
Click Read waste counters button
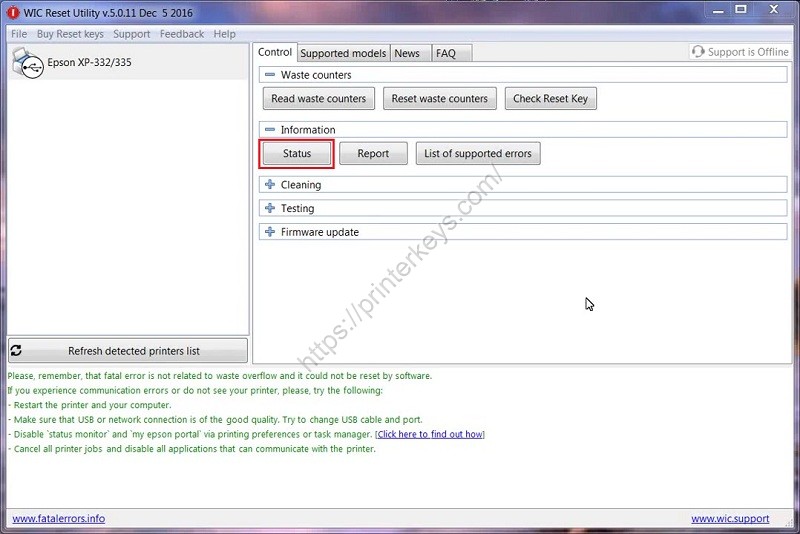coord(319,98)
